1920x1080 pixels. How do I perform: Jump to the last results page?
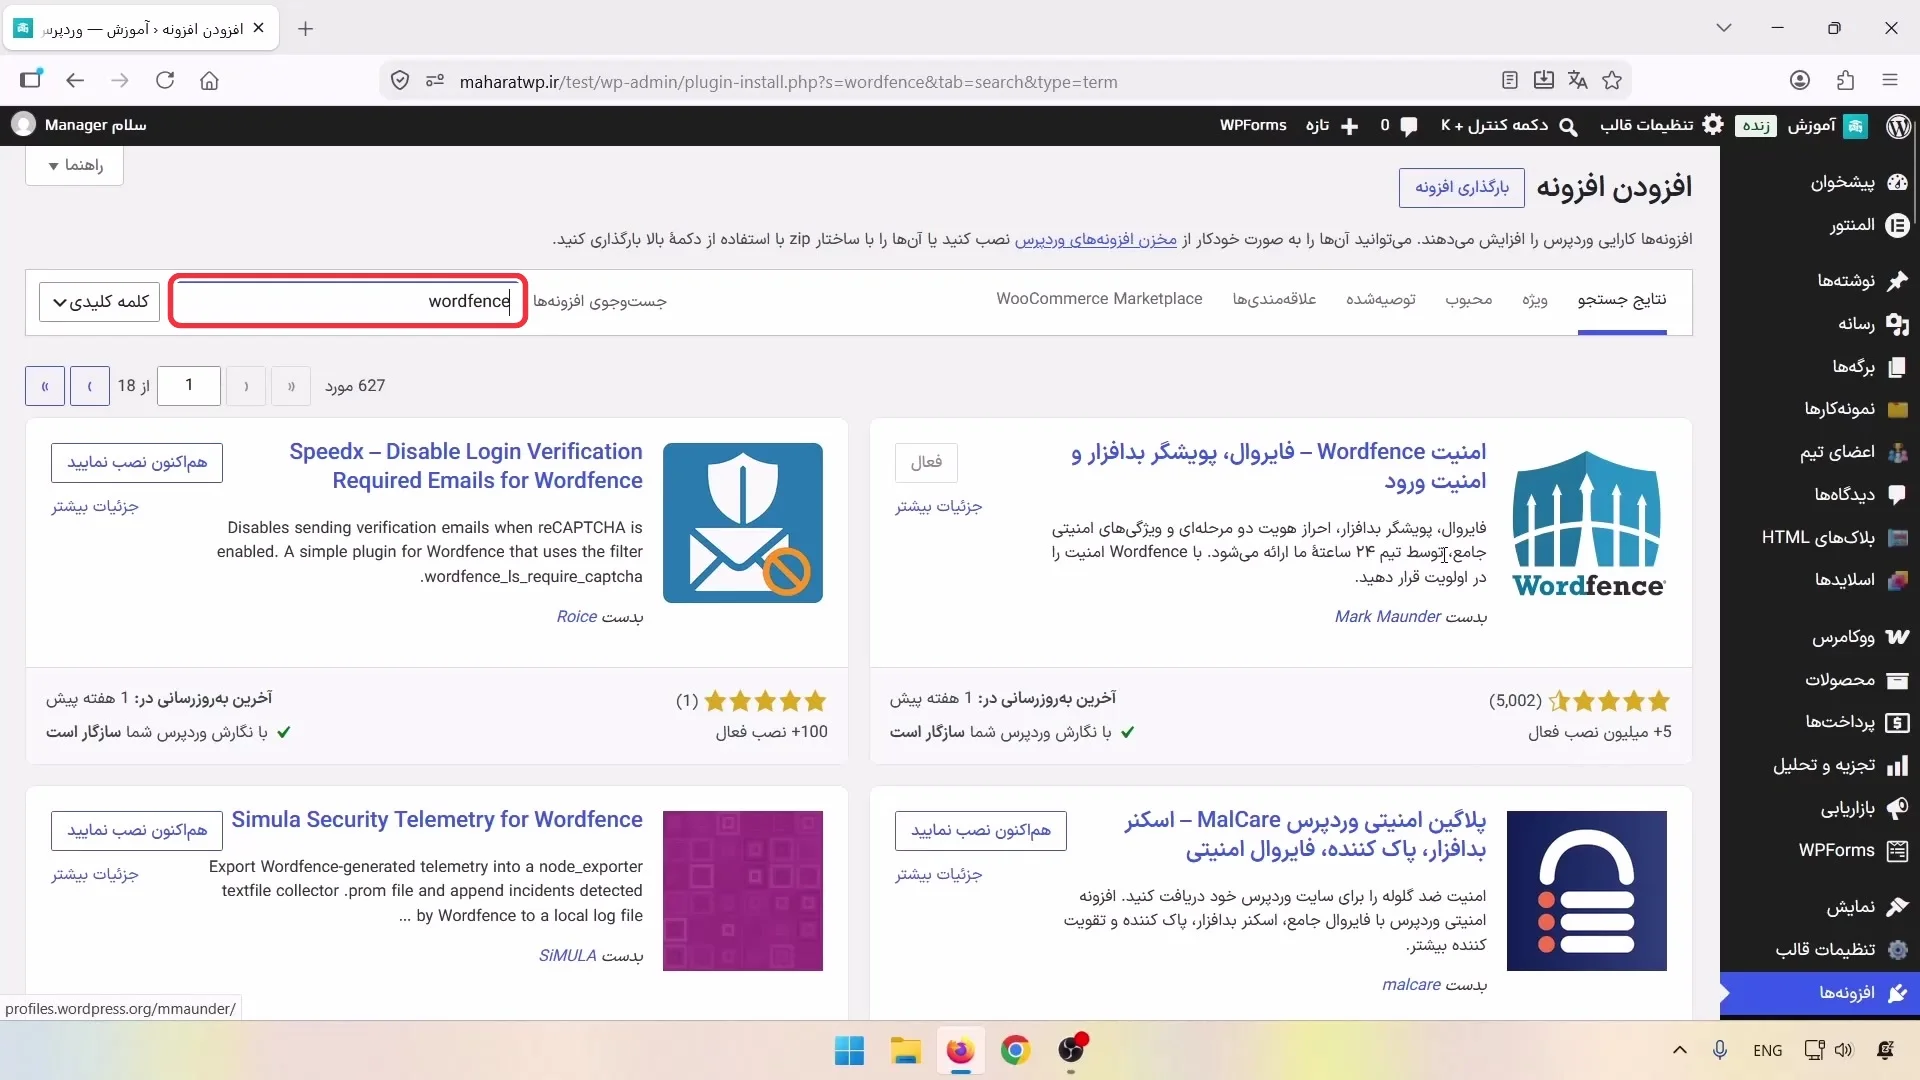(x=45, y=386)
